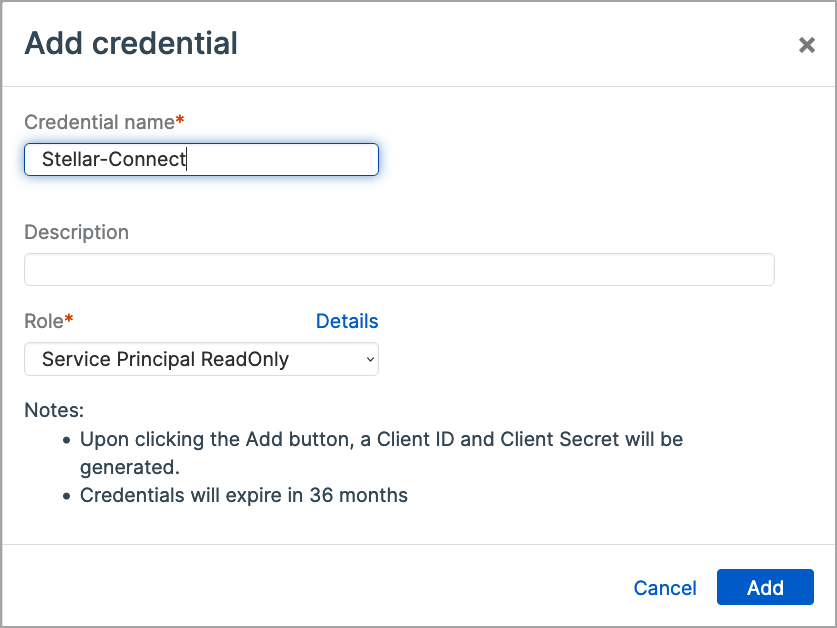Click the chevron arrow on Role selector
Viewport: 837px width, 628px height.
pos(369,359)
